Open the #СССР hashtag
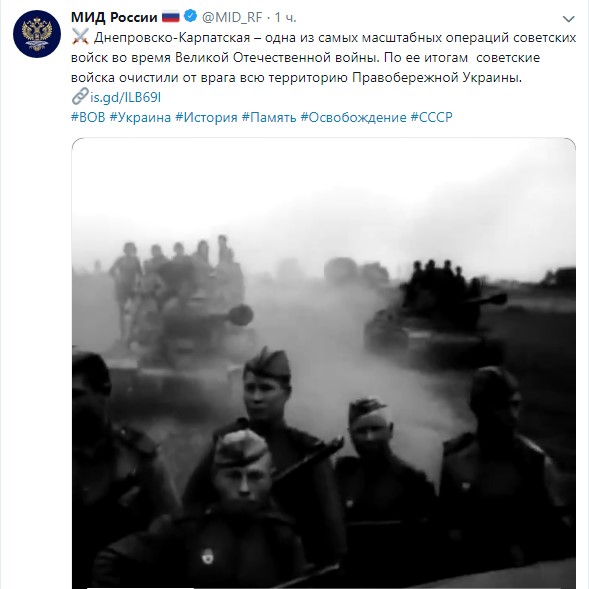The width and height of the screenshot is (589, 589). pyautogui.click(x=431, y=117)
